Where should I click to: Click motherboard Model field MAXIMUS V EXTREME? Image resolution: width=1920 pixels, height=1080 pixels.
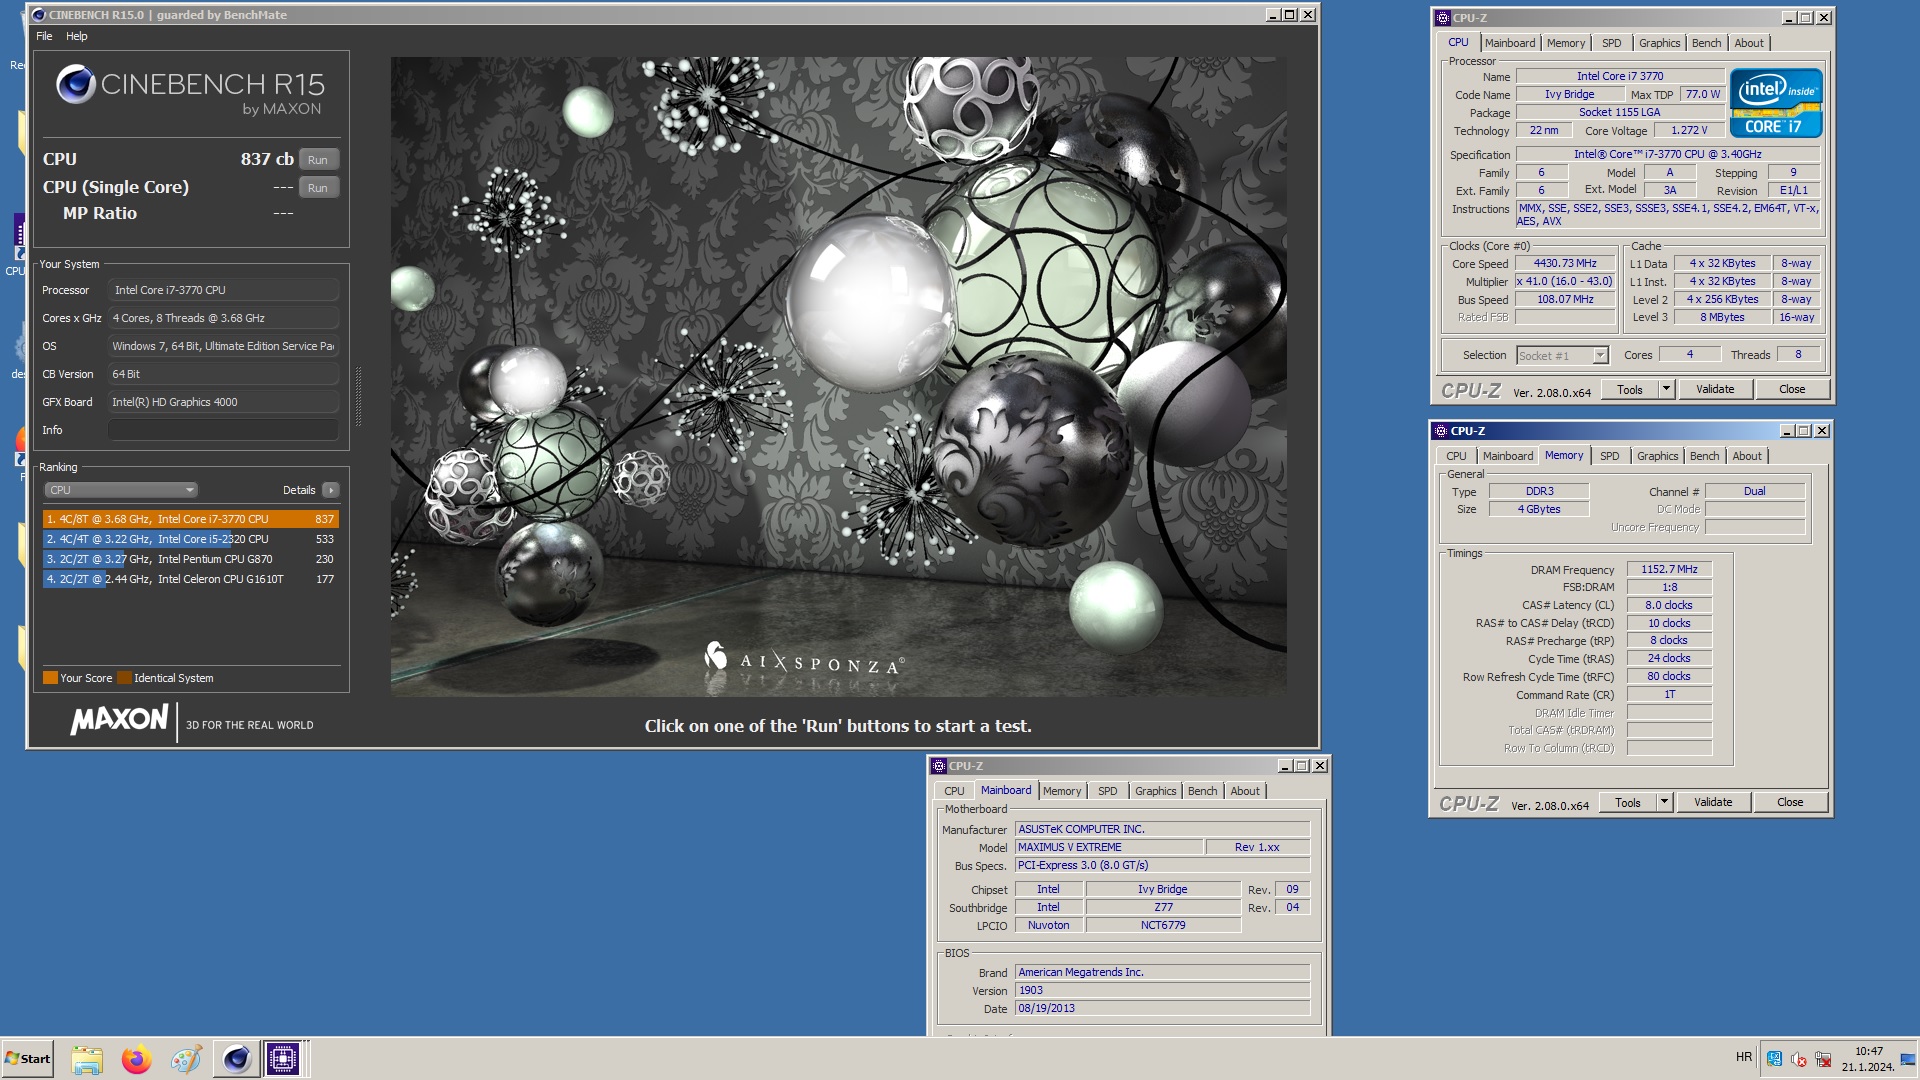click(1108, 848)
